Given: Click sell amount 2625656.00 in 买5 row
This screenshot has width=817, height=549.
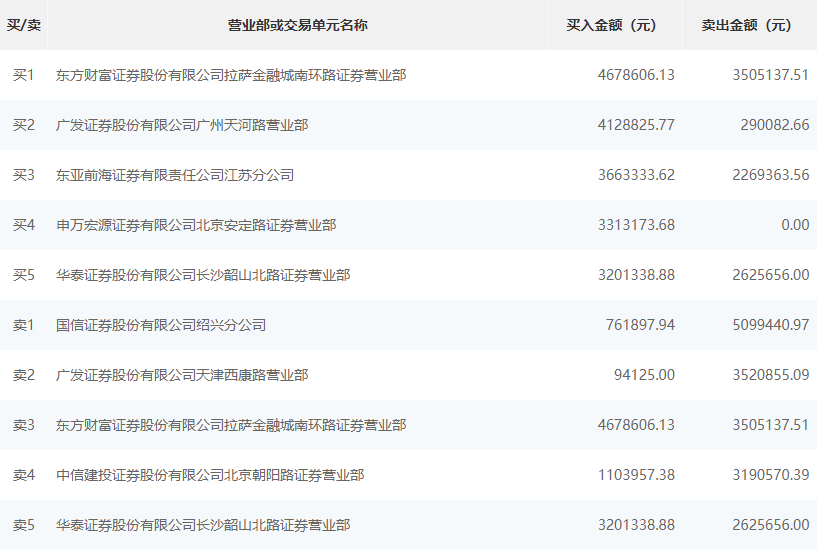Looking at the screenshot, I should (x=771, y=275).
